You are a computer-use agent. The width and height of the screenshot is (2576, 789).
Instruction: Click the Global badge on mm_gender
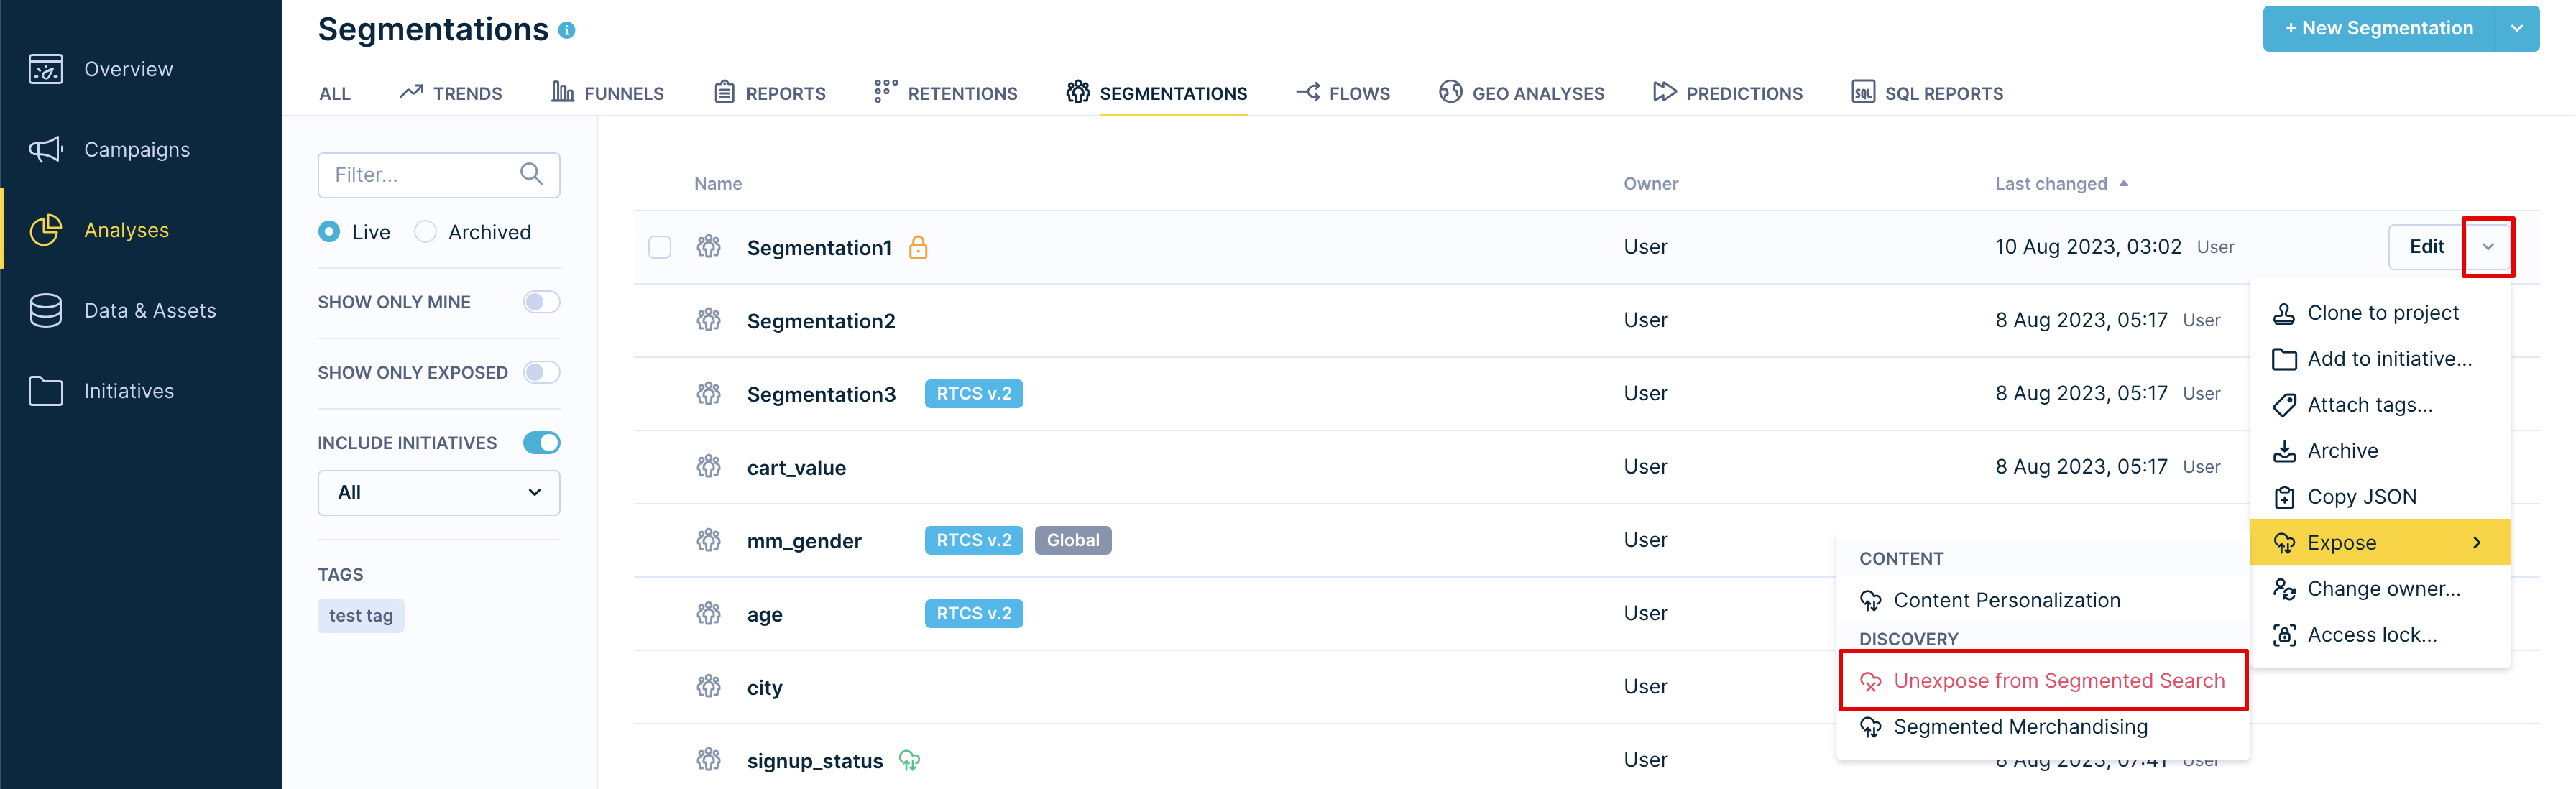1072,540
